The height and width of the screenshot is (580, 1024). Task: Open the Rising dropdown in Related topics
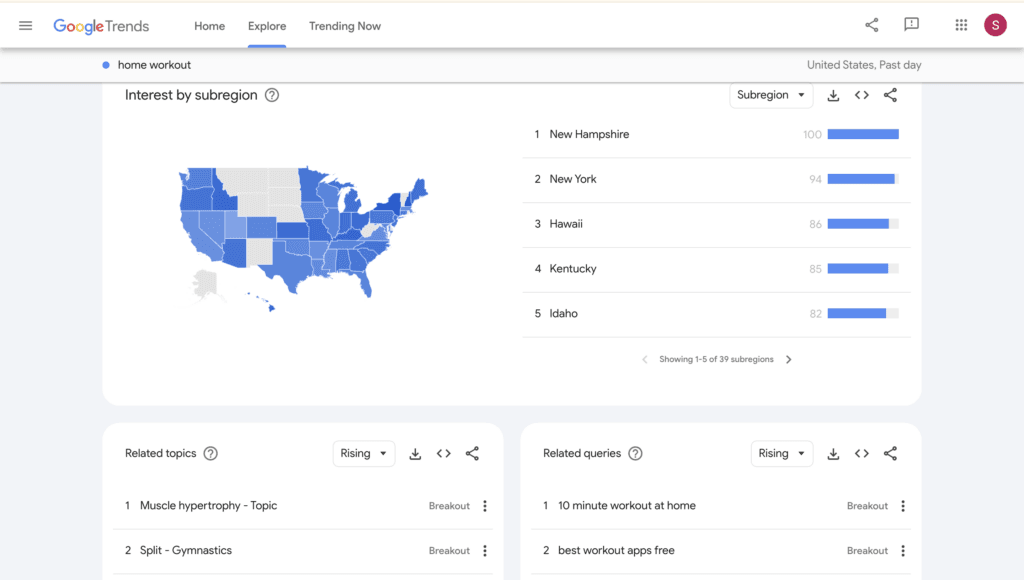364,453
